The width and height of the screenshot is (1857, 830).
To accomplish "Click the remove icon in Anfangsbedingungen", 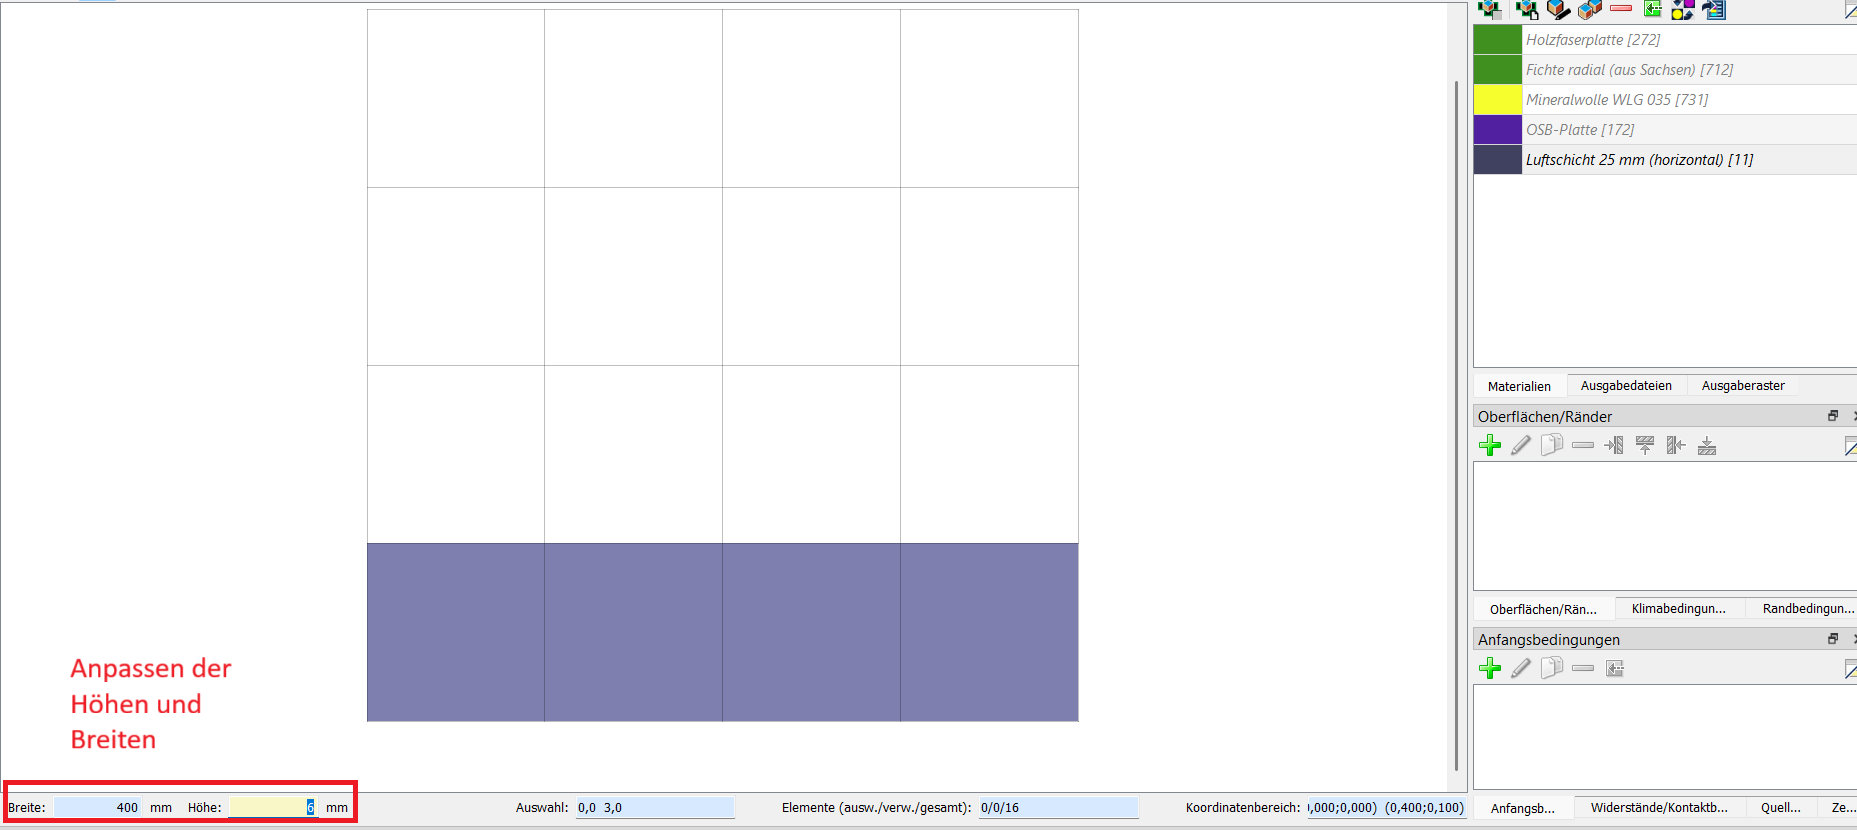I will point(1583,668).
